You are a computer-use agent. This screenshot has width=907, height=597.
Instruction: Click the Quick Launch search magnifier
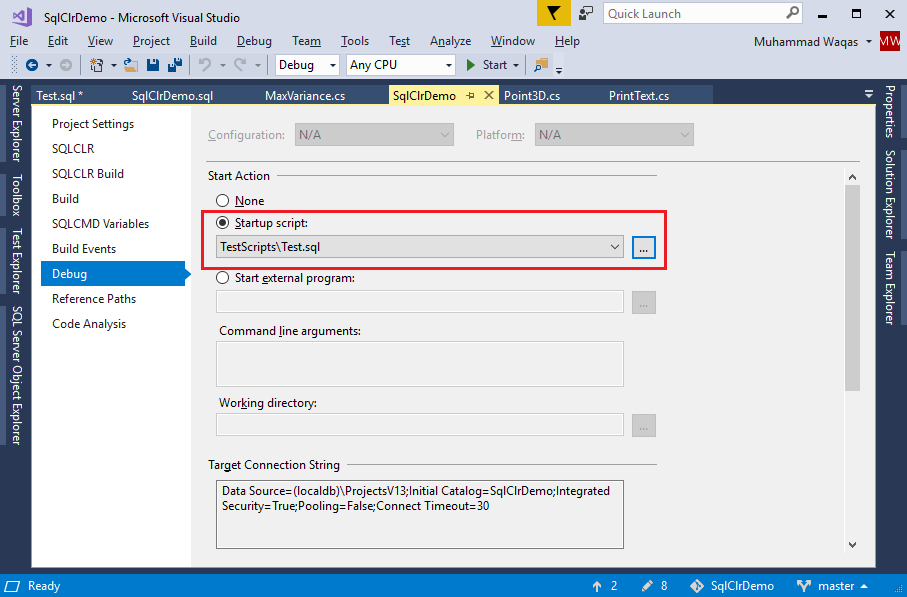coord(792,13)
